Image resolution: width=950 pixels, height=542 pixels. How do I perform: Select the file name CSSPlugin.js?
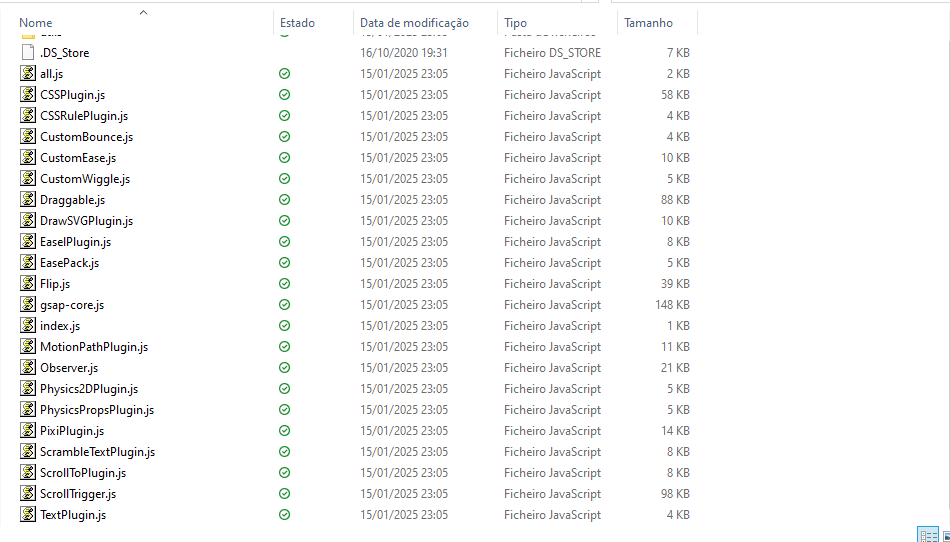pos(73,95)
